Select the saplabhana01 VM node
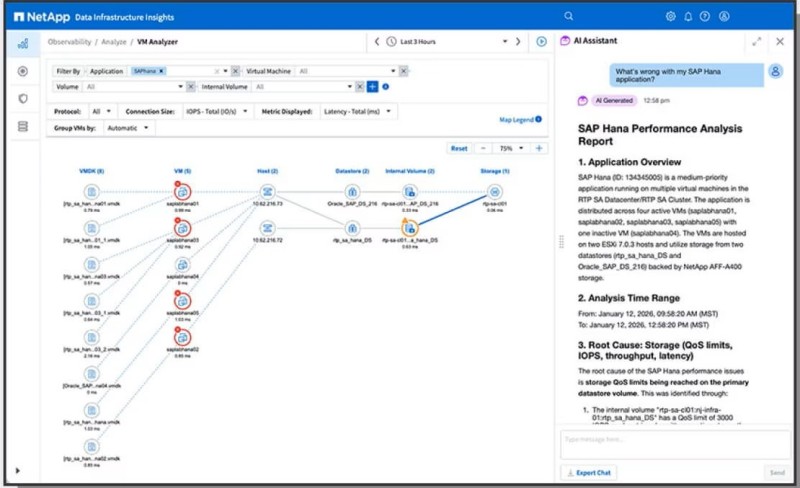800x488 pixels. point(183,191)
